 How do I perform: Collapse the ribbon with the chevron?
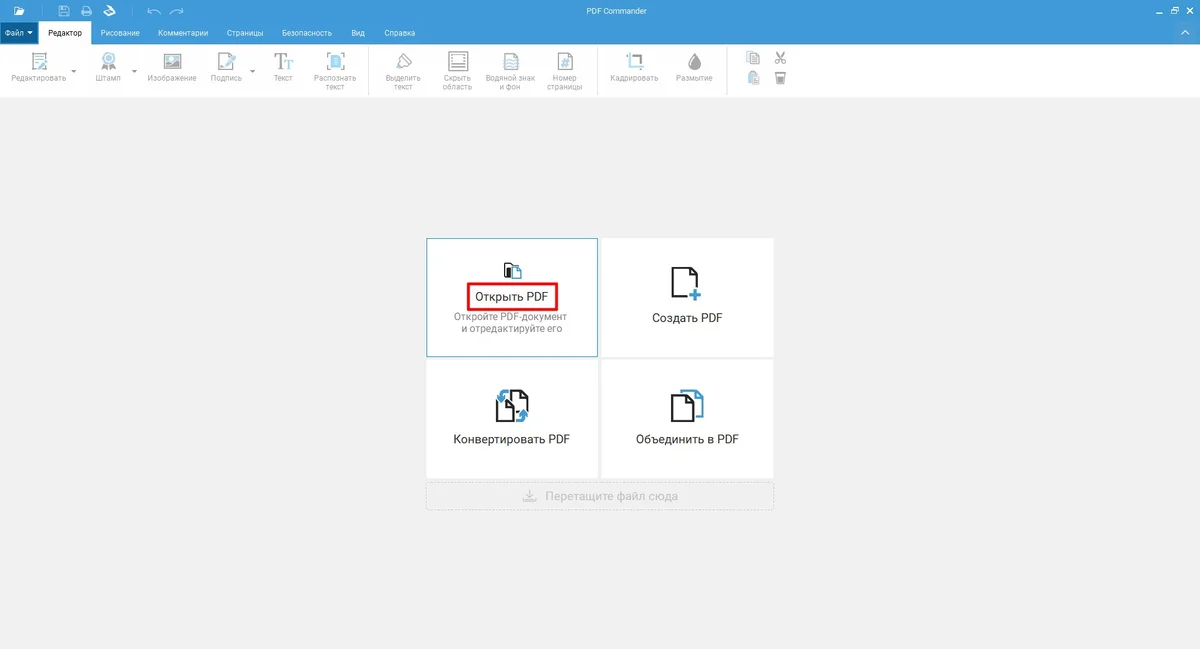[x=1185, y=33]
